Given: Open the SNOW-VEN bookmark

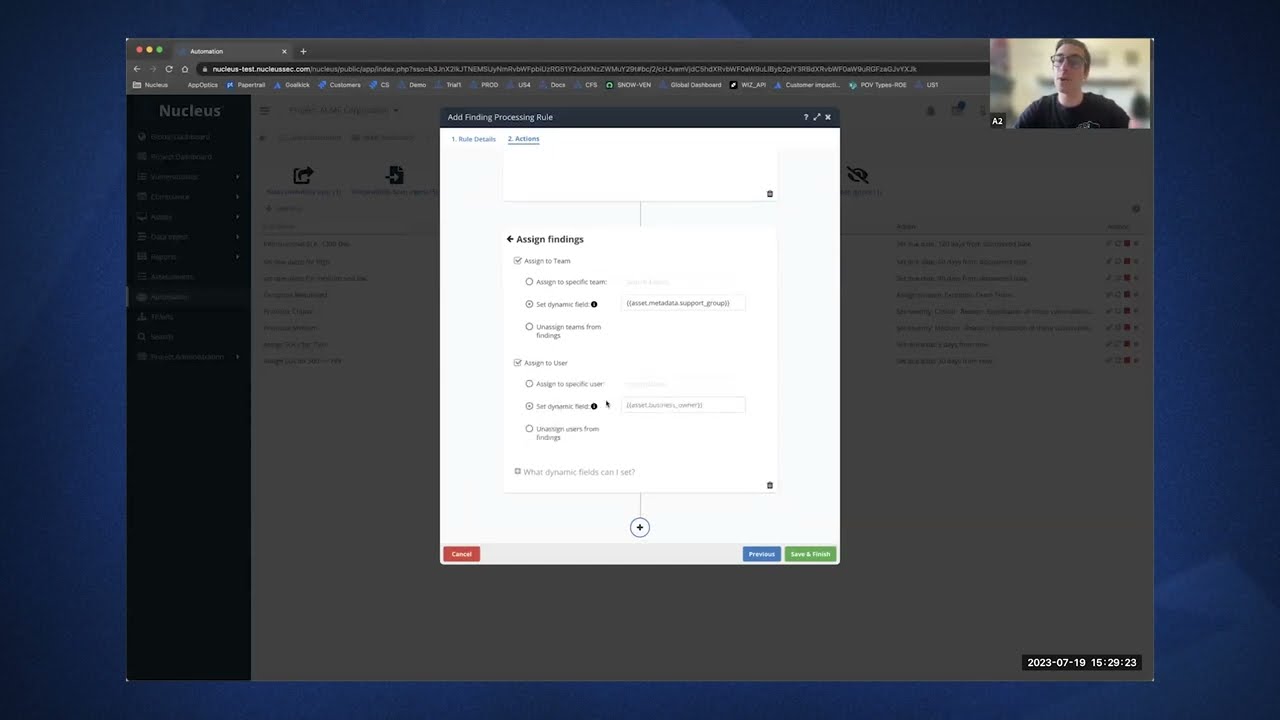Looking at the screenshot, I should click(x=629, y=85).
